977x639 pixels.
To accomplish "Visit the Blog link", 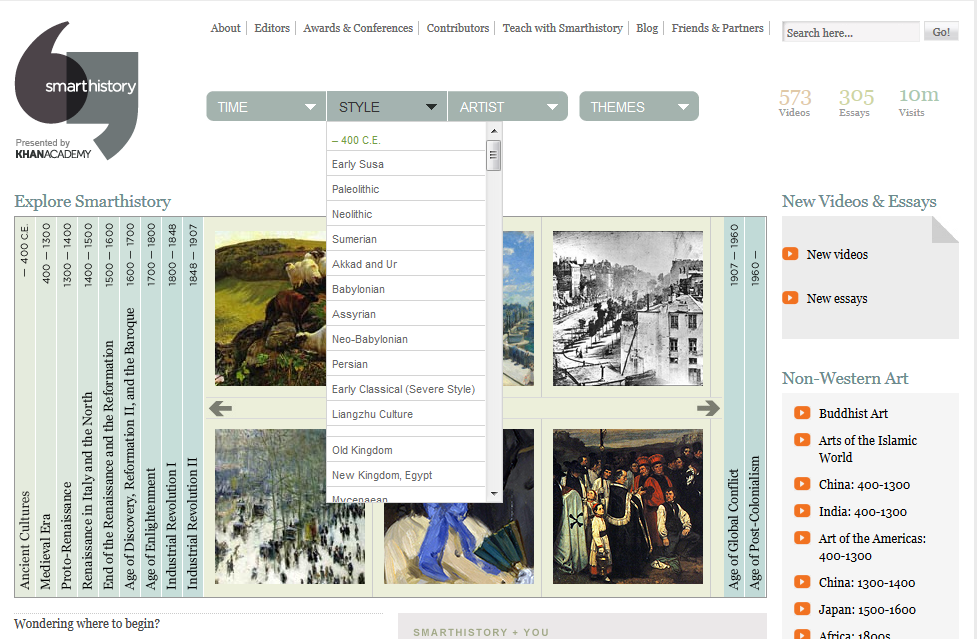I will (647, 28).
